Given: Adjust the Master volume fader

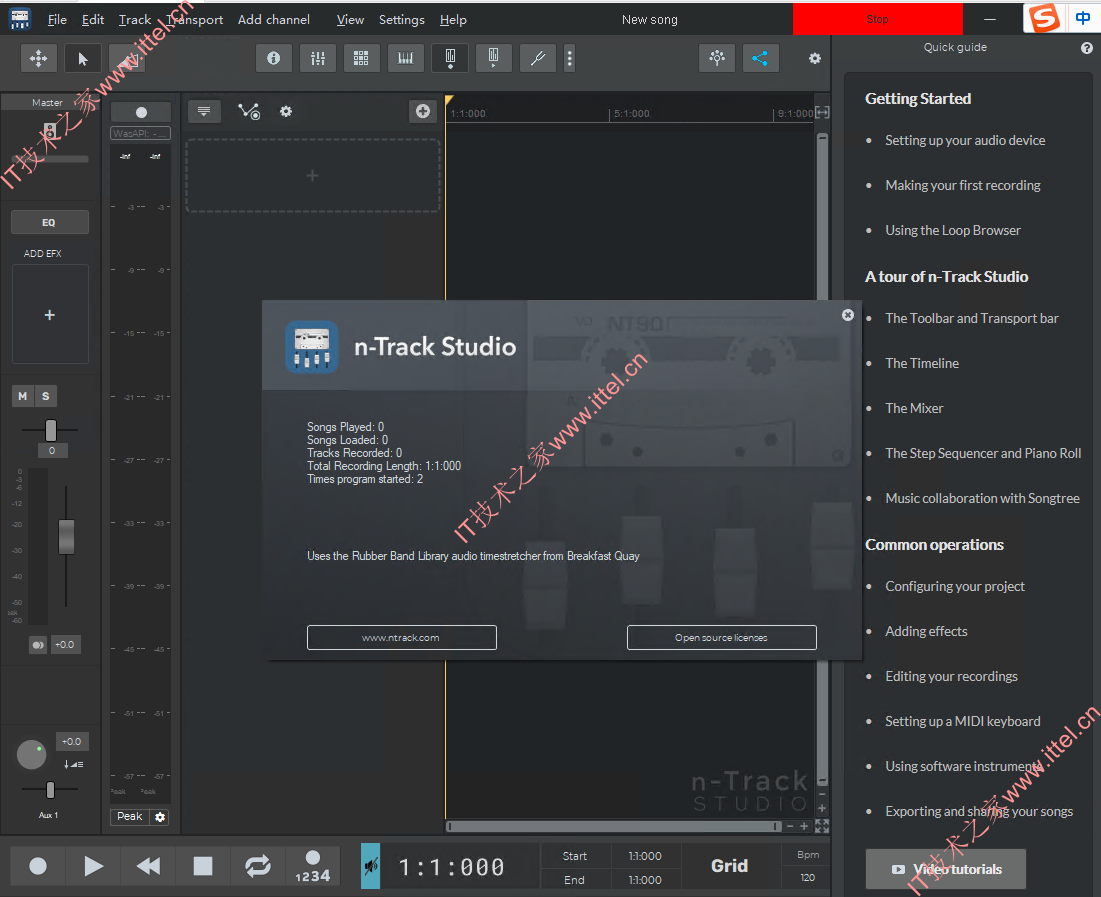Looking at the screenshot, I should [x=66, y=537].
